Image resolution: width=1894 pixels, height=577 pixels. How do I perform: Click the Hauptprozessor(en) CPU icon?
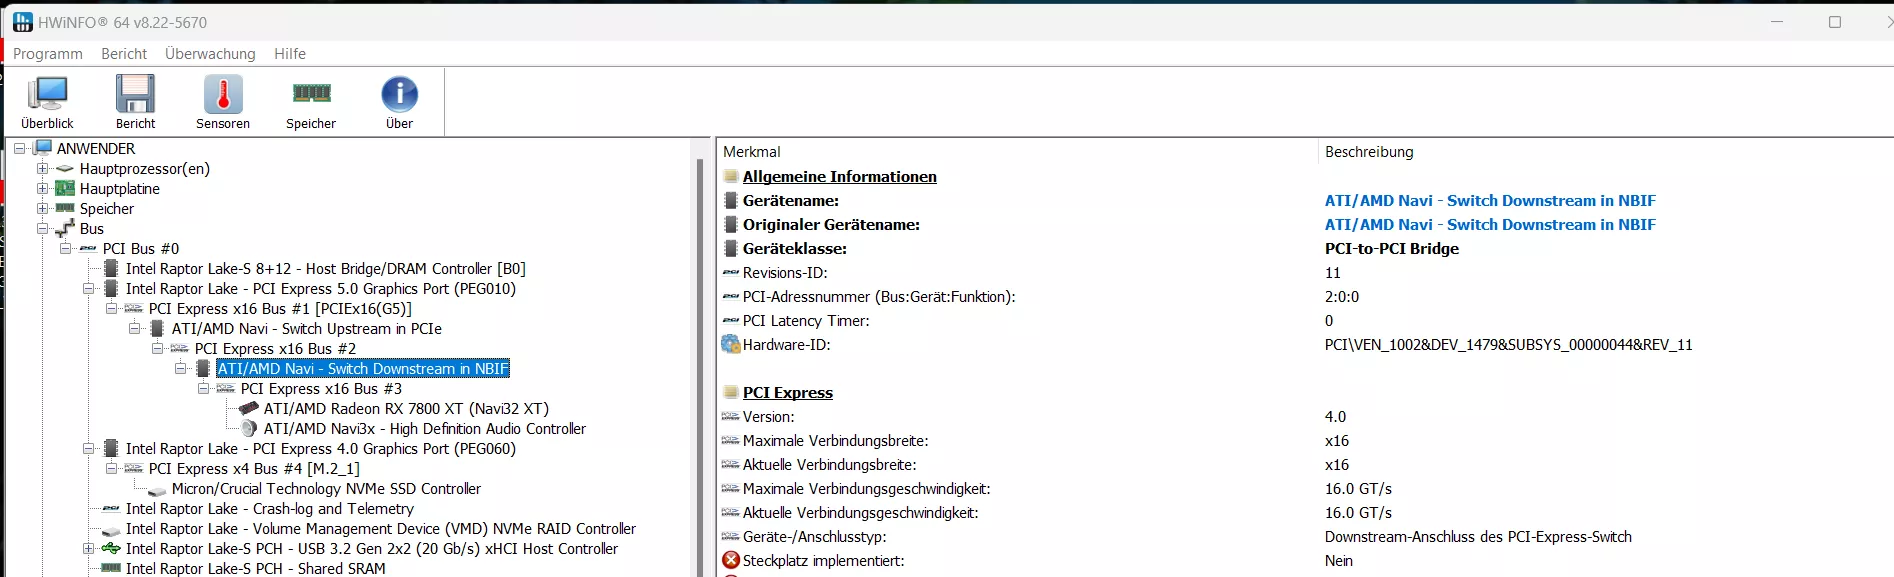(65, 169)
